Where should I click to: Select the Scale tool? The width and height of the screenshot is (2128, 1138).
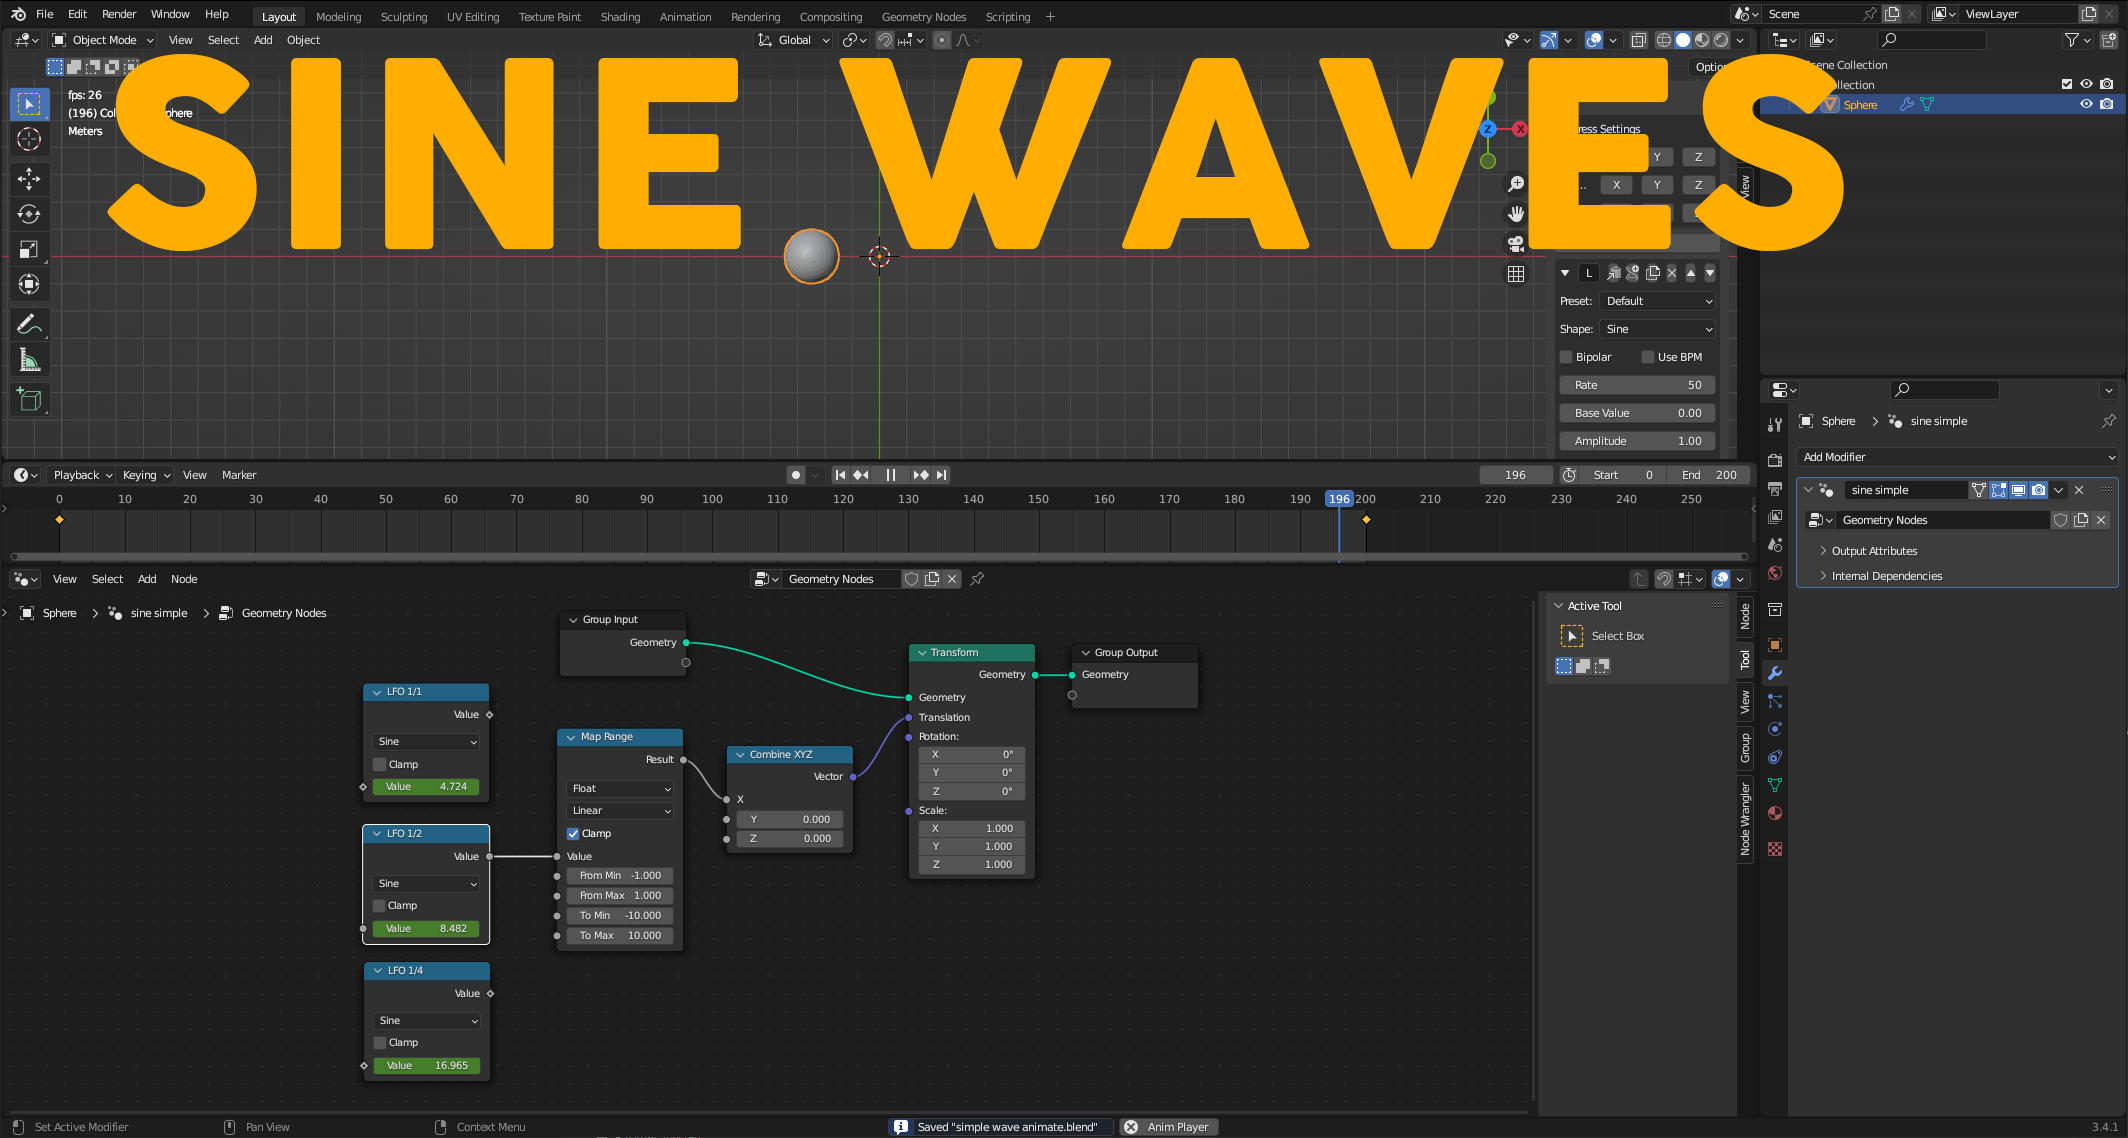(29, 249)
